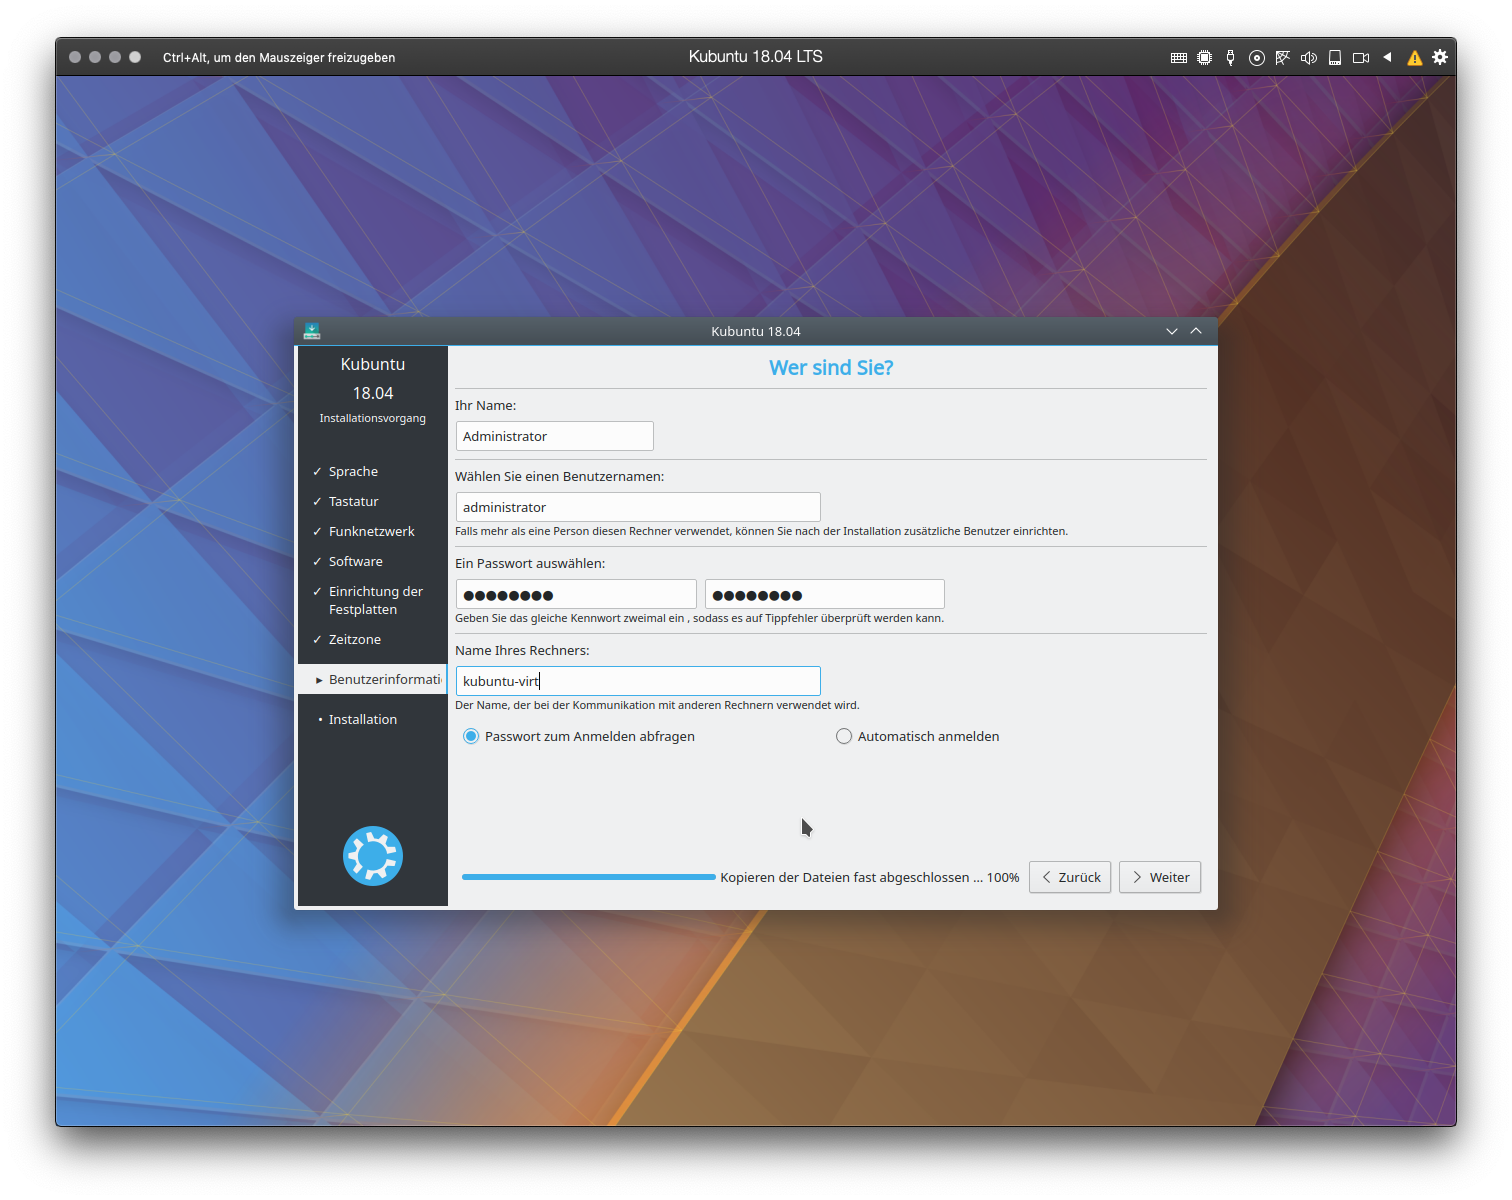Open the CPU chip icon in VM toolbar
1512x1200 pixels.
click(1205, 58)
